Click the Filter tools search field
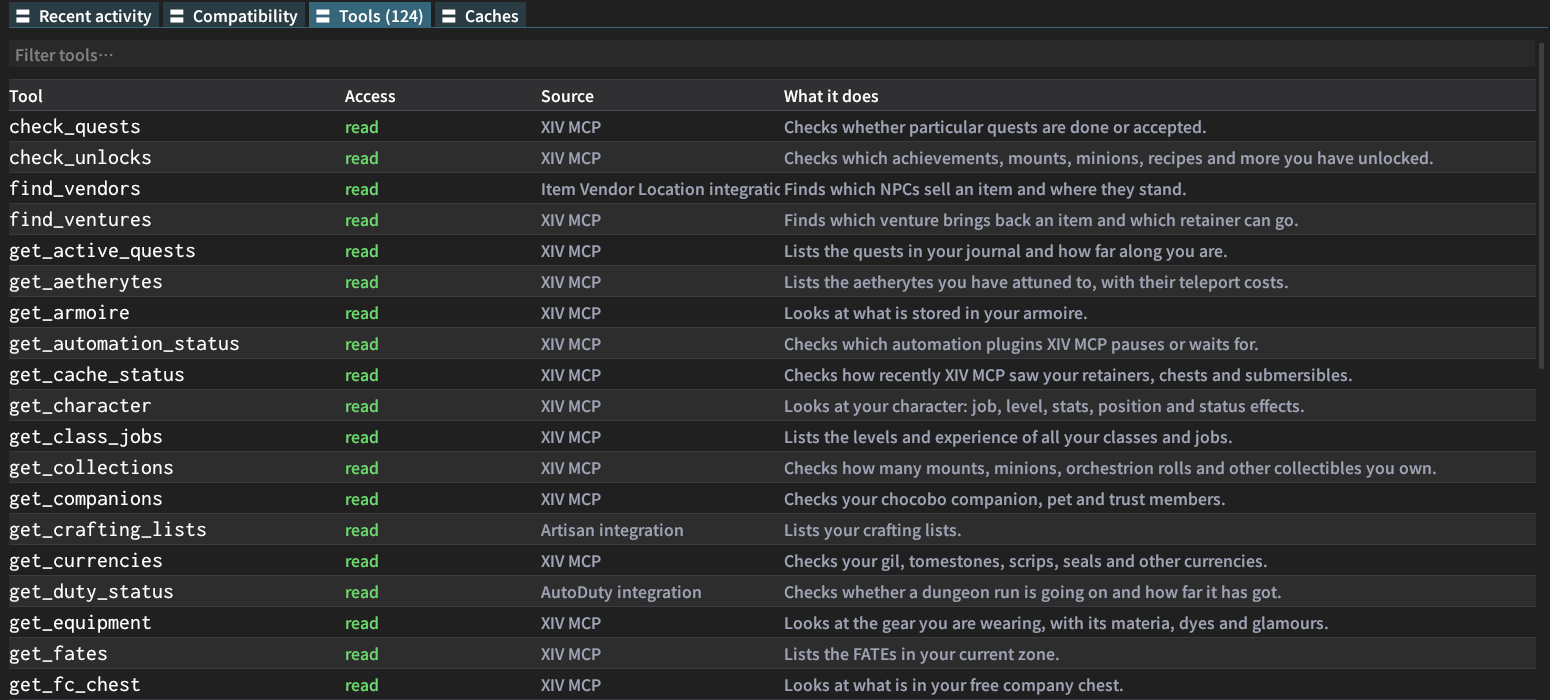The width and height of the screenshot is (1550, 700). pyautogui.click(x=771, y=55)
